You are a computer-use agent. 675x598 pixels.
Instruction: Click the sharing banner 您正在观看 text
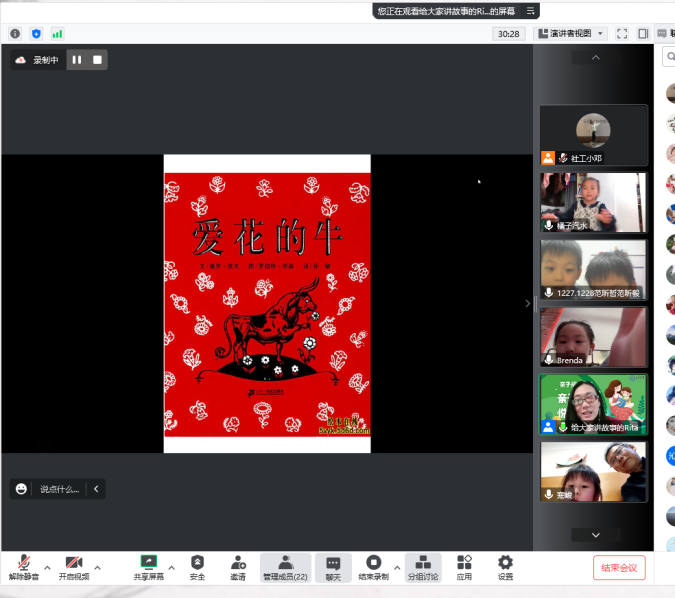click(x=446, y=11)
